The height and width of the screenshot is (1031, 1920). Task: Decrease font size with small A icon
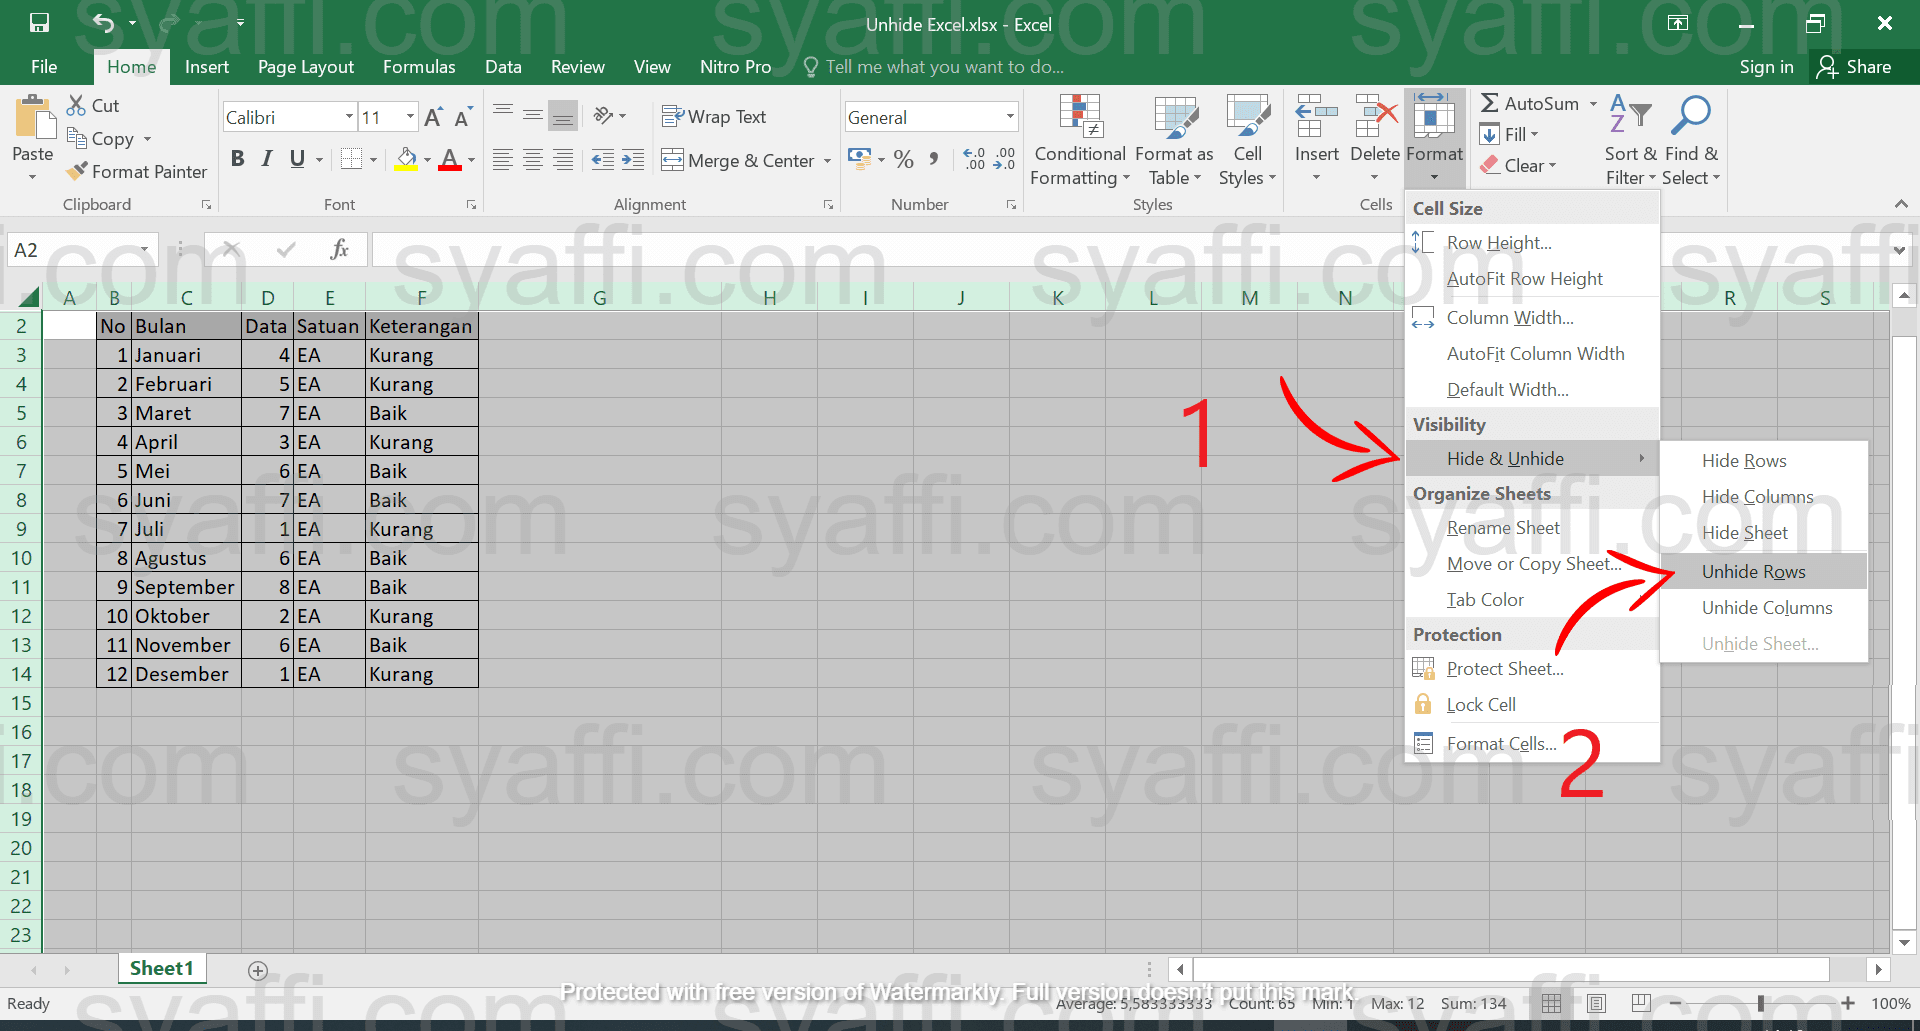[x=463, y=117]
